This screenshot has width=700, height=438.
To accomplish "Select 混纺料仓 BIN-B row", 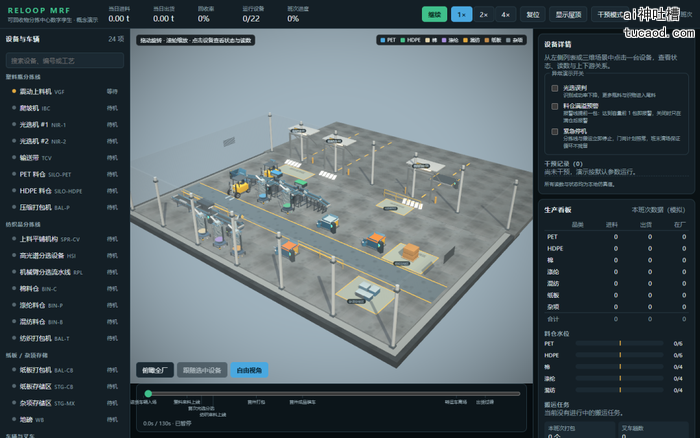I will (x=64, y=321).
